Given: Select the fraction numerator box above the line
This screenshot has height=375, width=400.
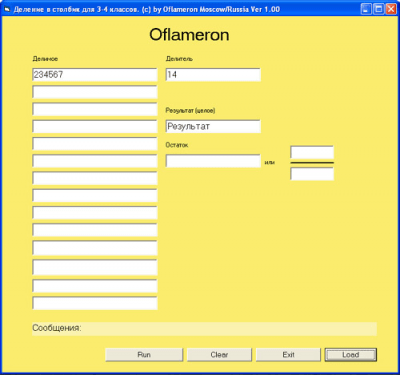Looking at the screenshot, I should coord(312,152).
